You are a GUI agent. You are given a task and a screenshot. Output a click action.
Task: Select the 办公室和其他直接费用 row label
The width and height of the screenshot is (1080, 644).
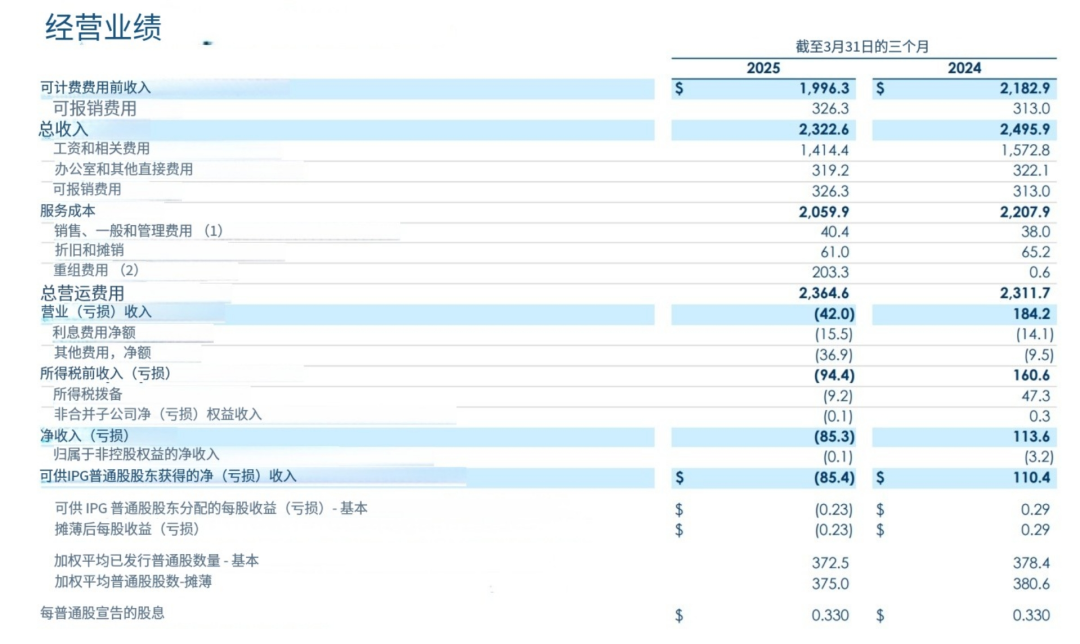coord(123,169)
